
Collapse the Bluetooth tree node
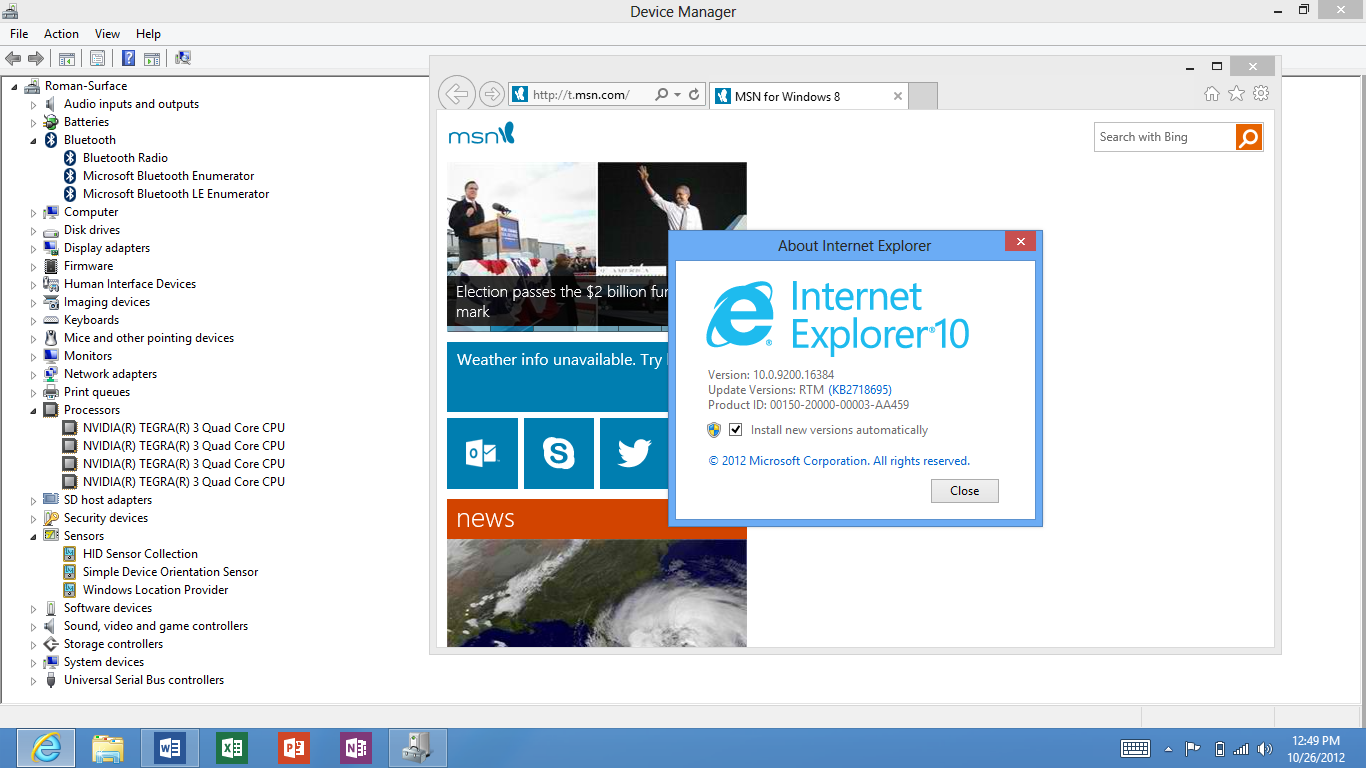(33, 140)
